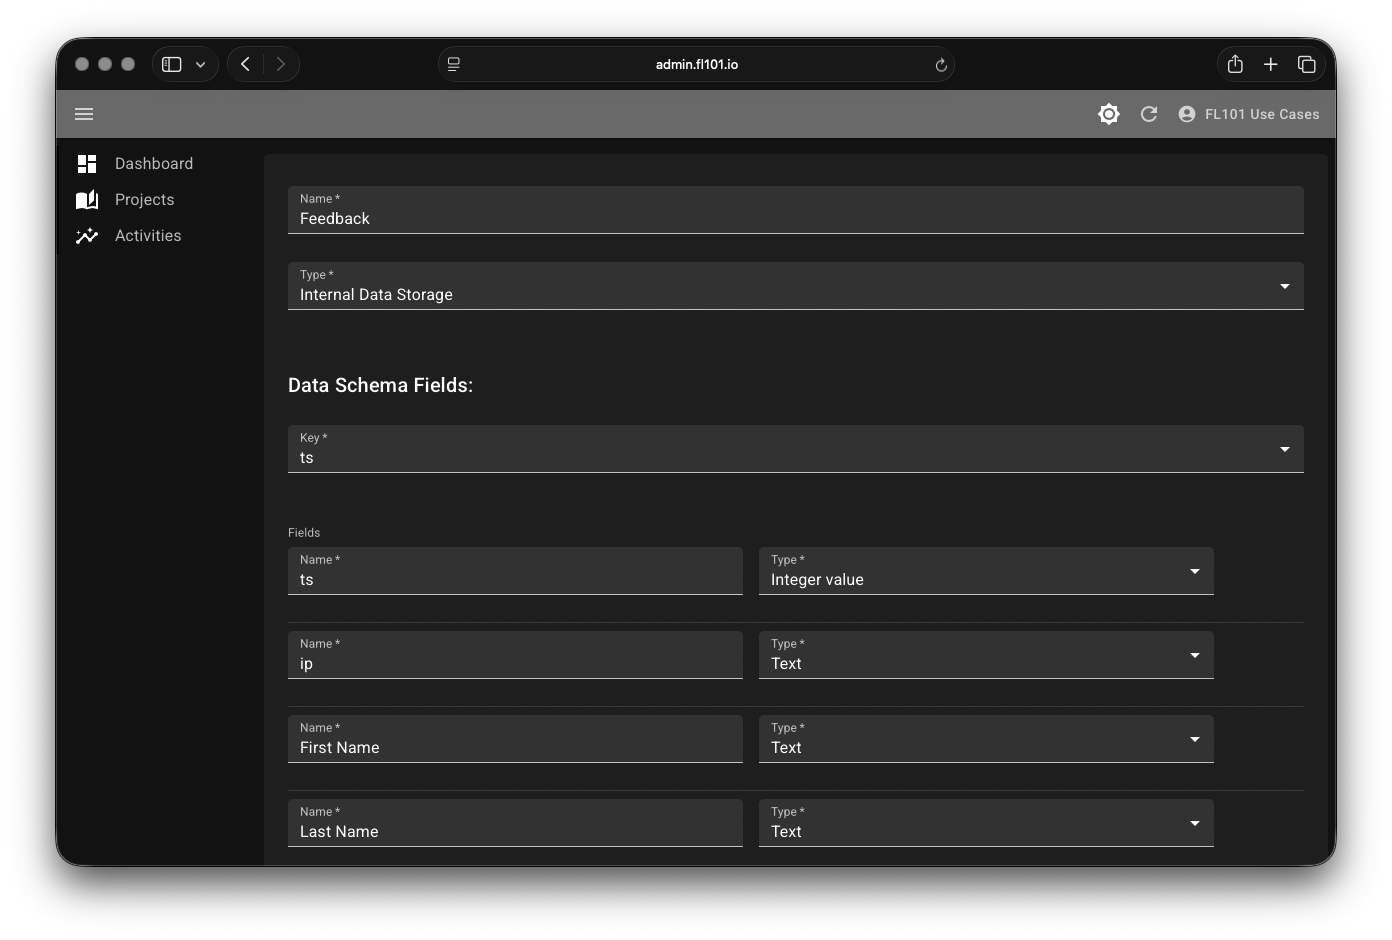
Task: Reload the page from the address bar
Action: pyautogui.click(x=940, y=65)
